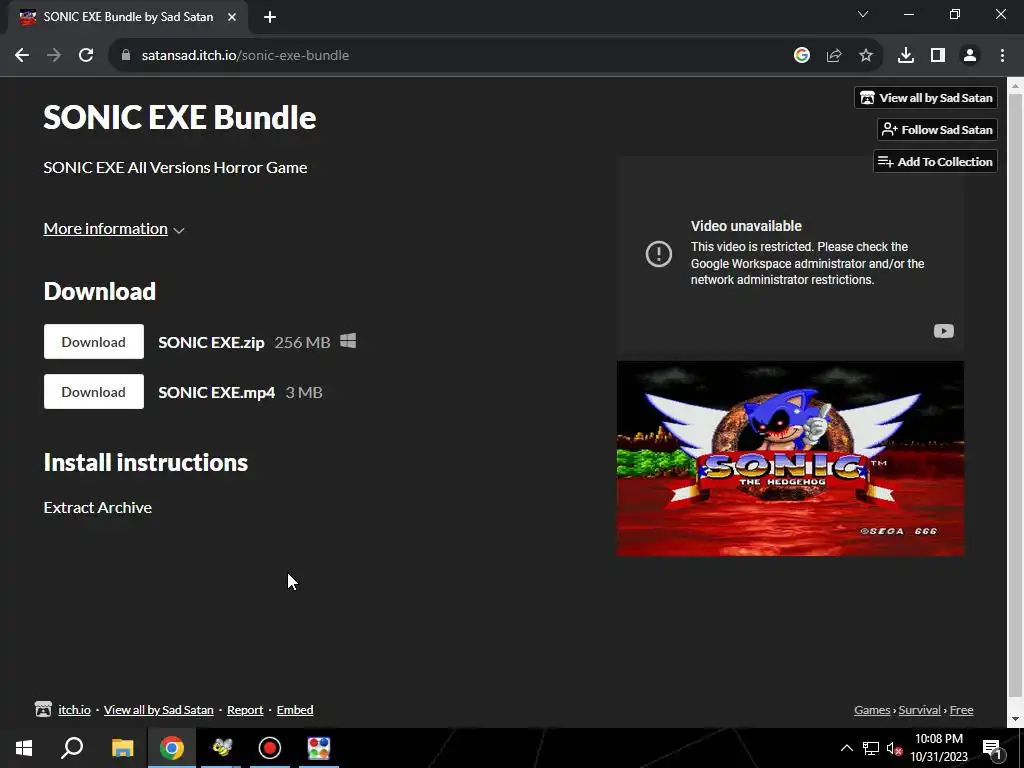
Task: Open the notification center icon
Action: click(x=992, y=748)
